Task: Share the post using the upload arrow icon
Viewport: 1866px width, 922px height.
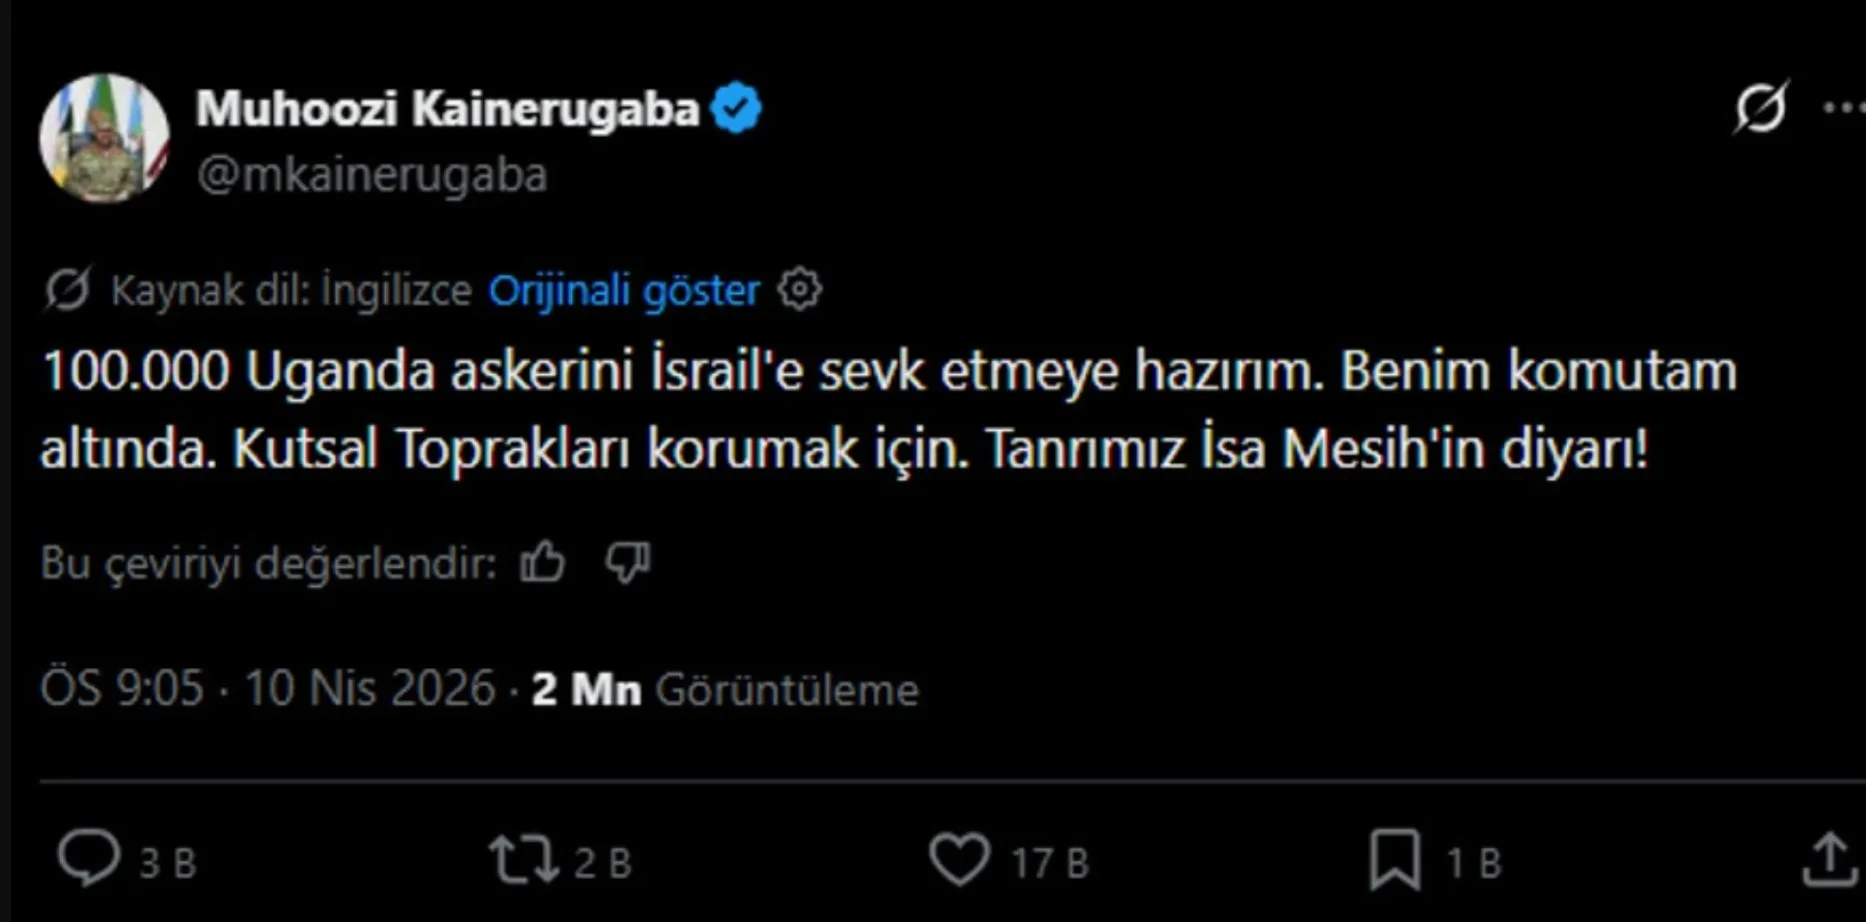Action: pyautogui.click(x=1828, y=860)
